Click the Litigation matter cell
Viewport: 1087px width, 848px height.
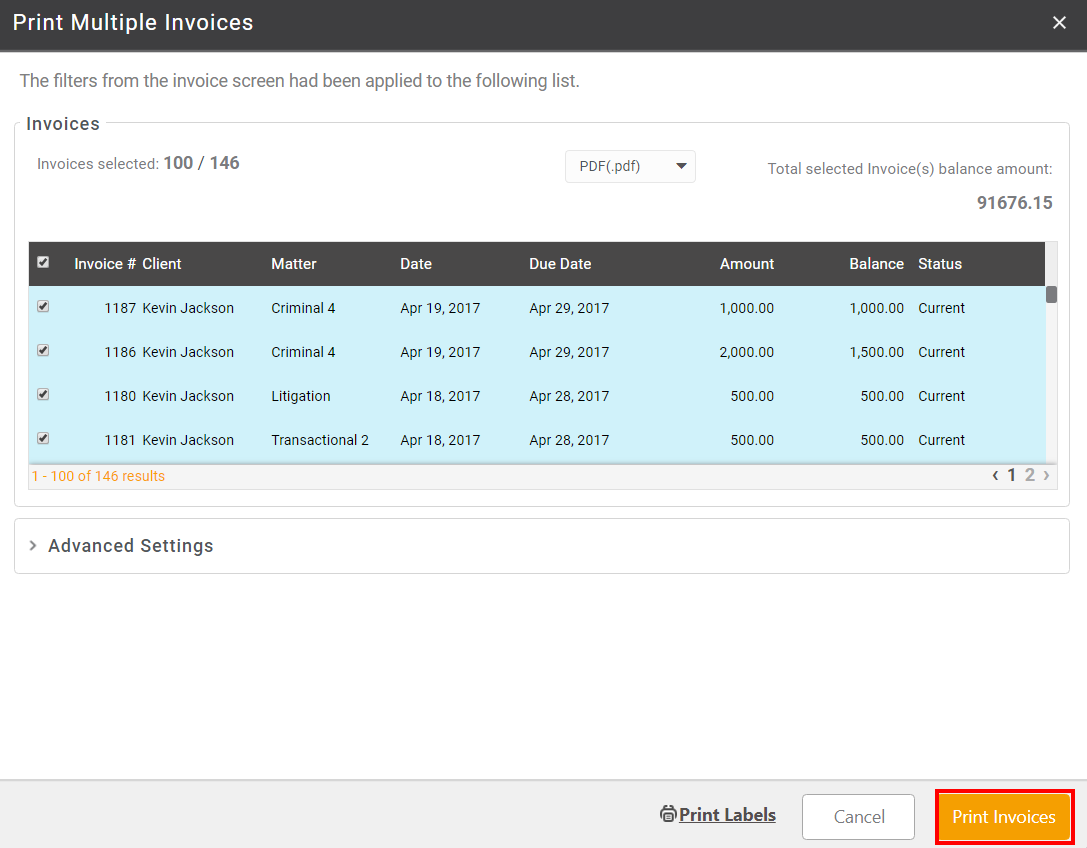301,396
